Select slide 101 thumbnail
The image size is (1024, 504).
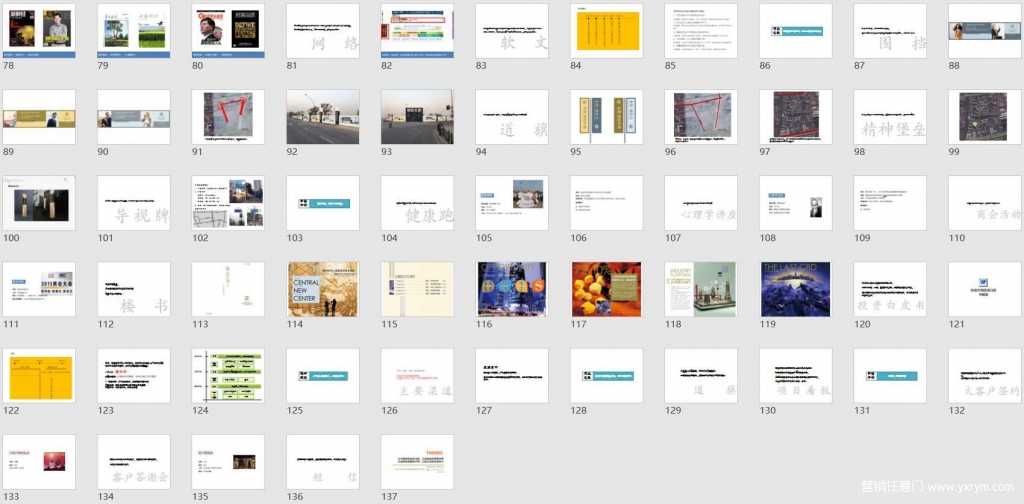(x=133, y=202)
